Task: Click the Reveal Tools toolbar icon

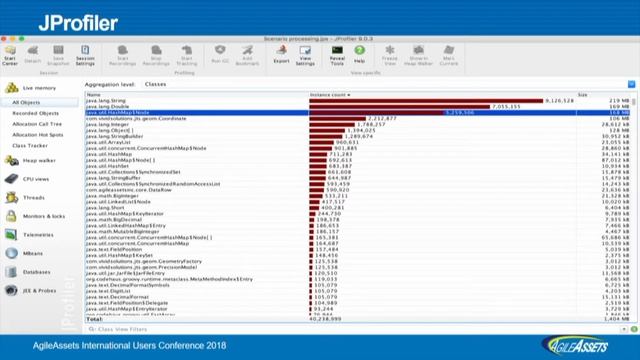Action: (337, 55)
